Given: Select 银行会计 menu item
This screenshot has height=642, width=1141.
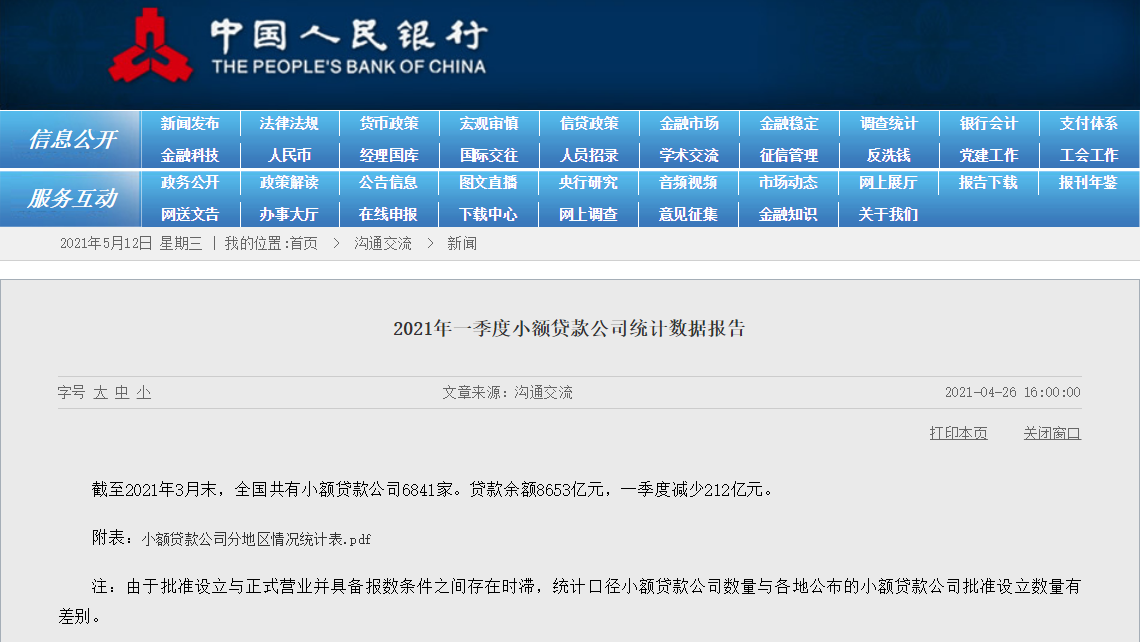Looking at the screenshot, I should (989, 124).
